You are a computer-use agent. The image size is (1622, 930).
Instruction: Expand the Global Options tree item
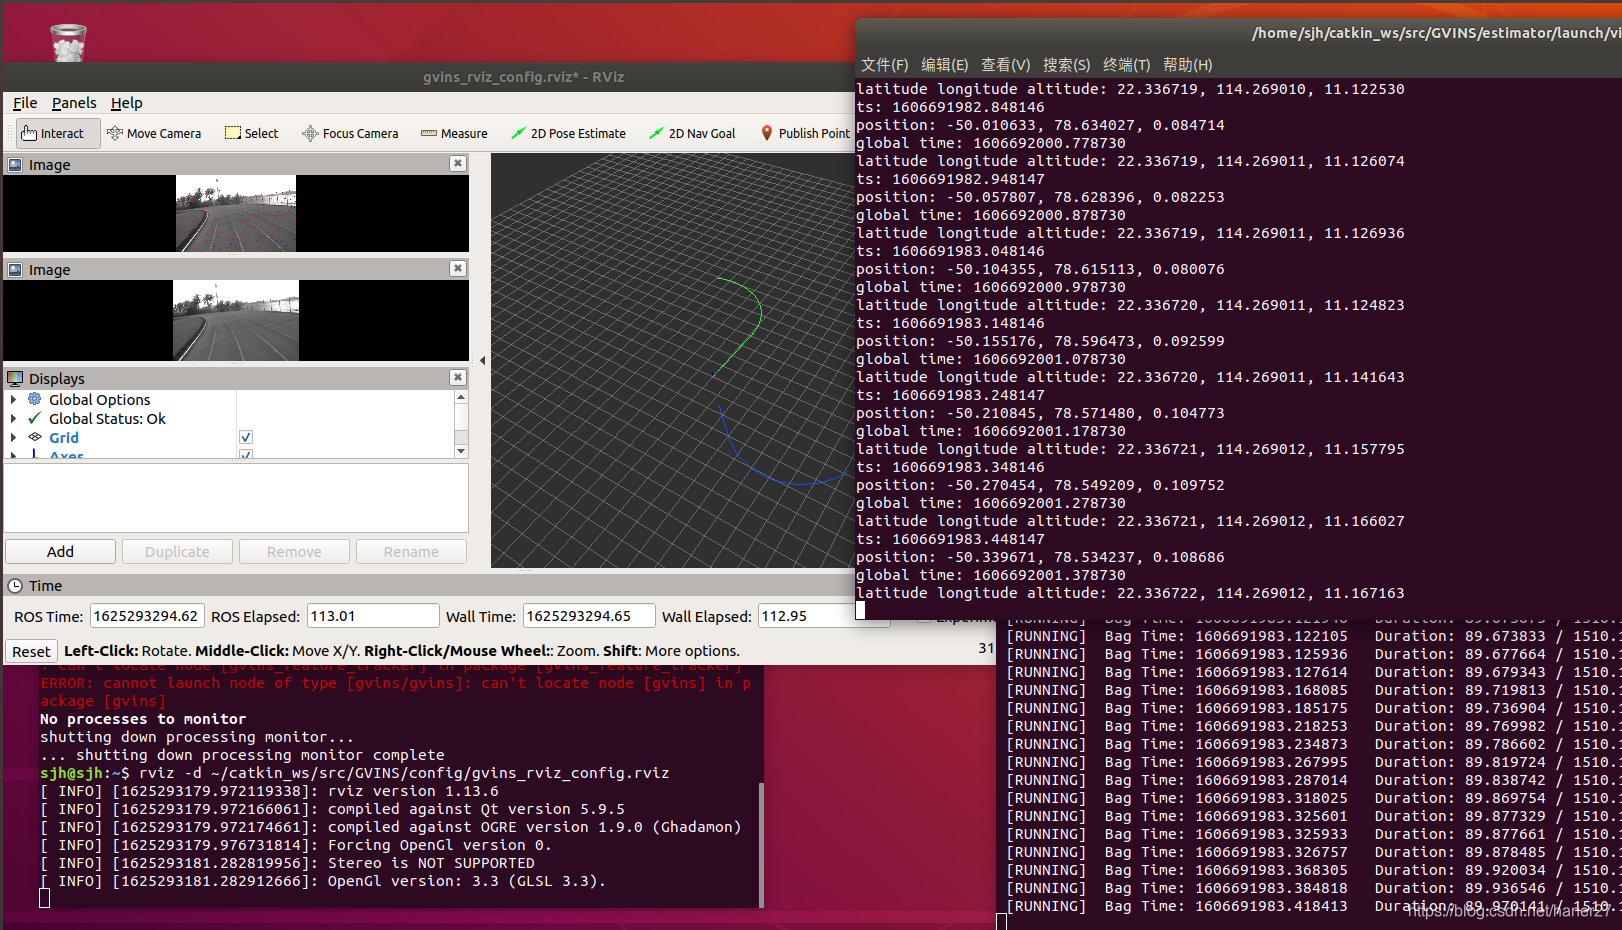pyautogui.click(x=13, y=400)
